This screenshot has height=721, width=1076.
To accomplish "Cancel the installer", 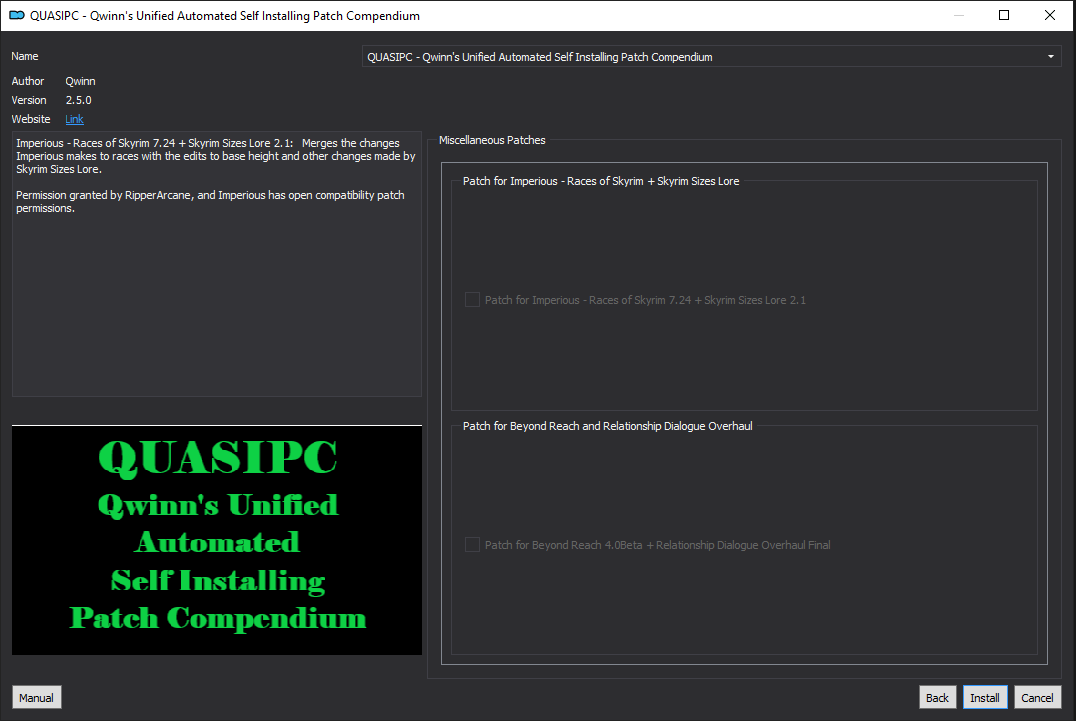I will [x=1037, y=698].
